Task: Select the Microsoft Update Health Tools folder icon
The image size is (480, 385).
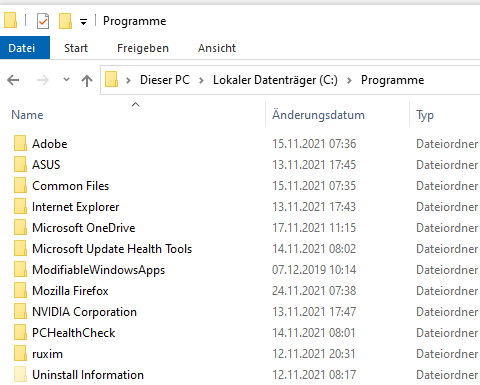Action: coord(20,248)
